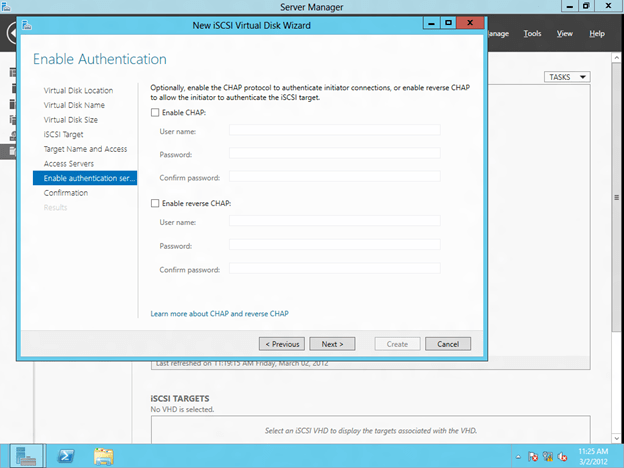The width and height of the screenshot is (624, 468).
Task: Click the Action Center flag tray icon
Action: pyautogui.click(x=535, y=456)
